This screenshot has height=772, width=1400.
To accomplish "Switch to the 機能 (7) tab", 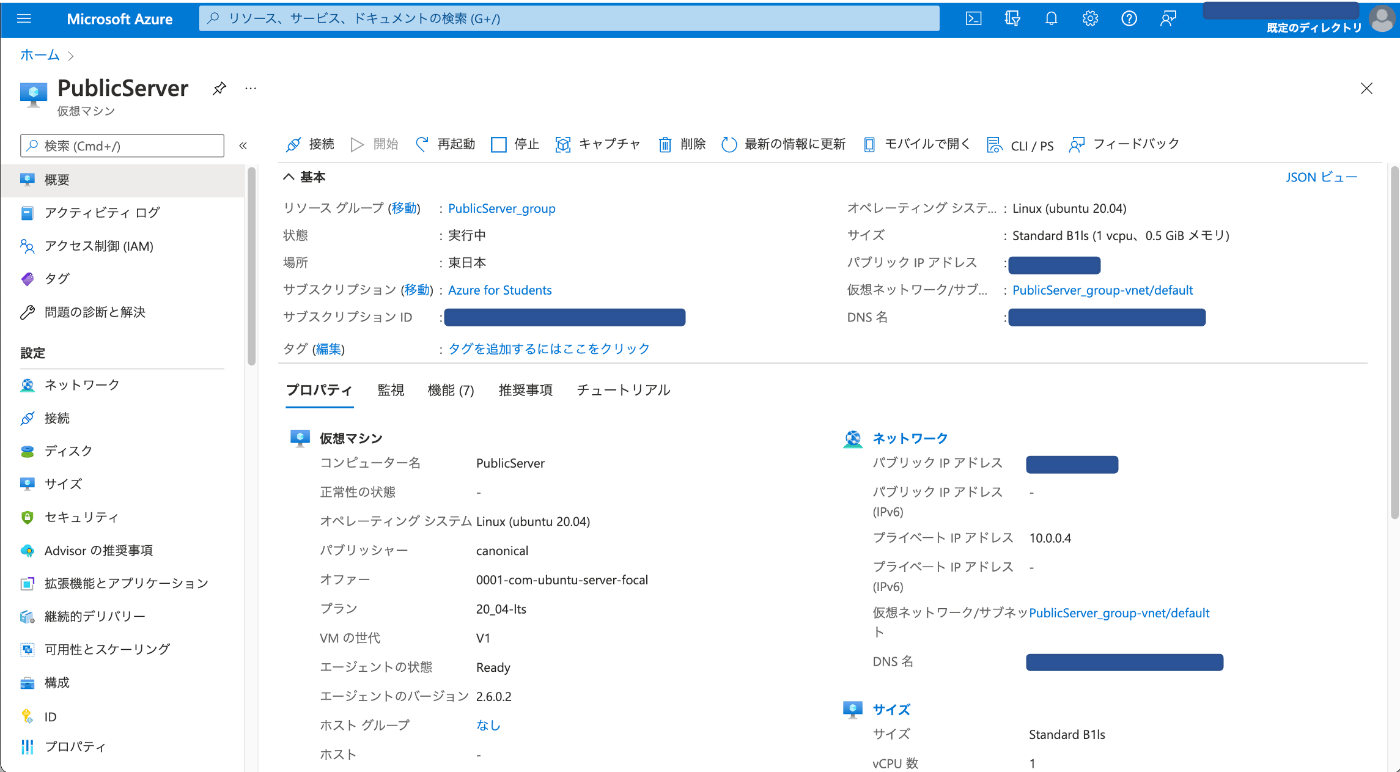I will 451,390.
